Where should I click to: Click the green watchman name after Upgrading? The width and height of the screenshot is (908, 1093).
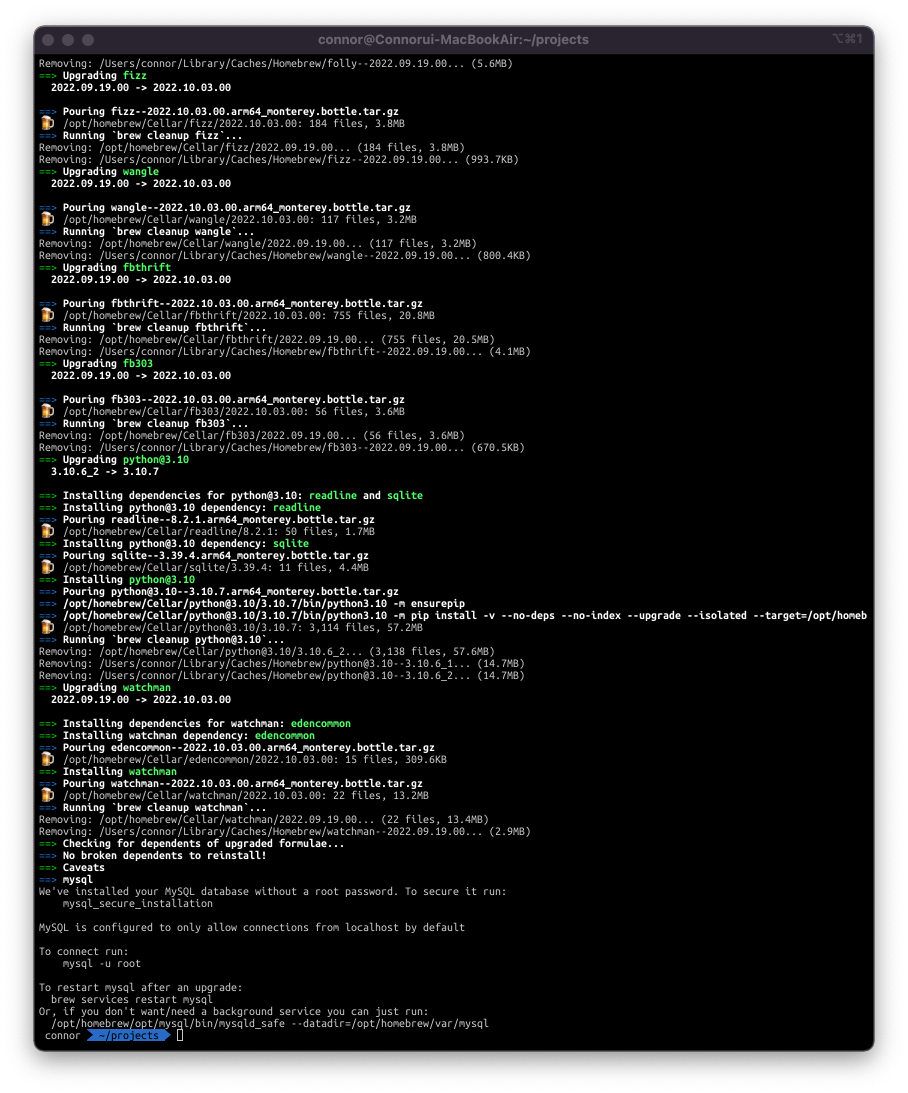147,687
